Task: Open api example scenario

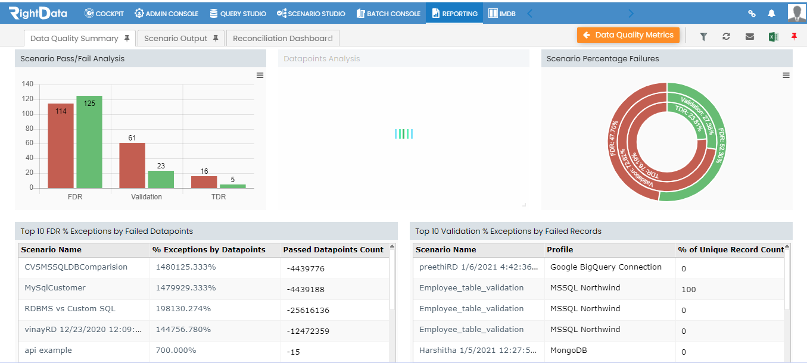Action: (48, 350)
